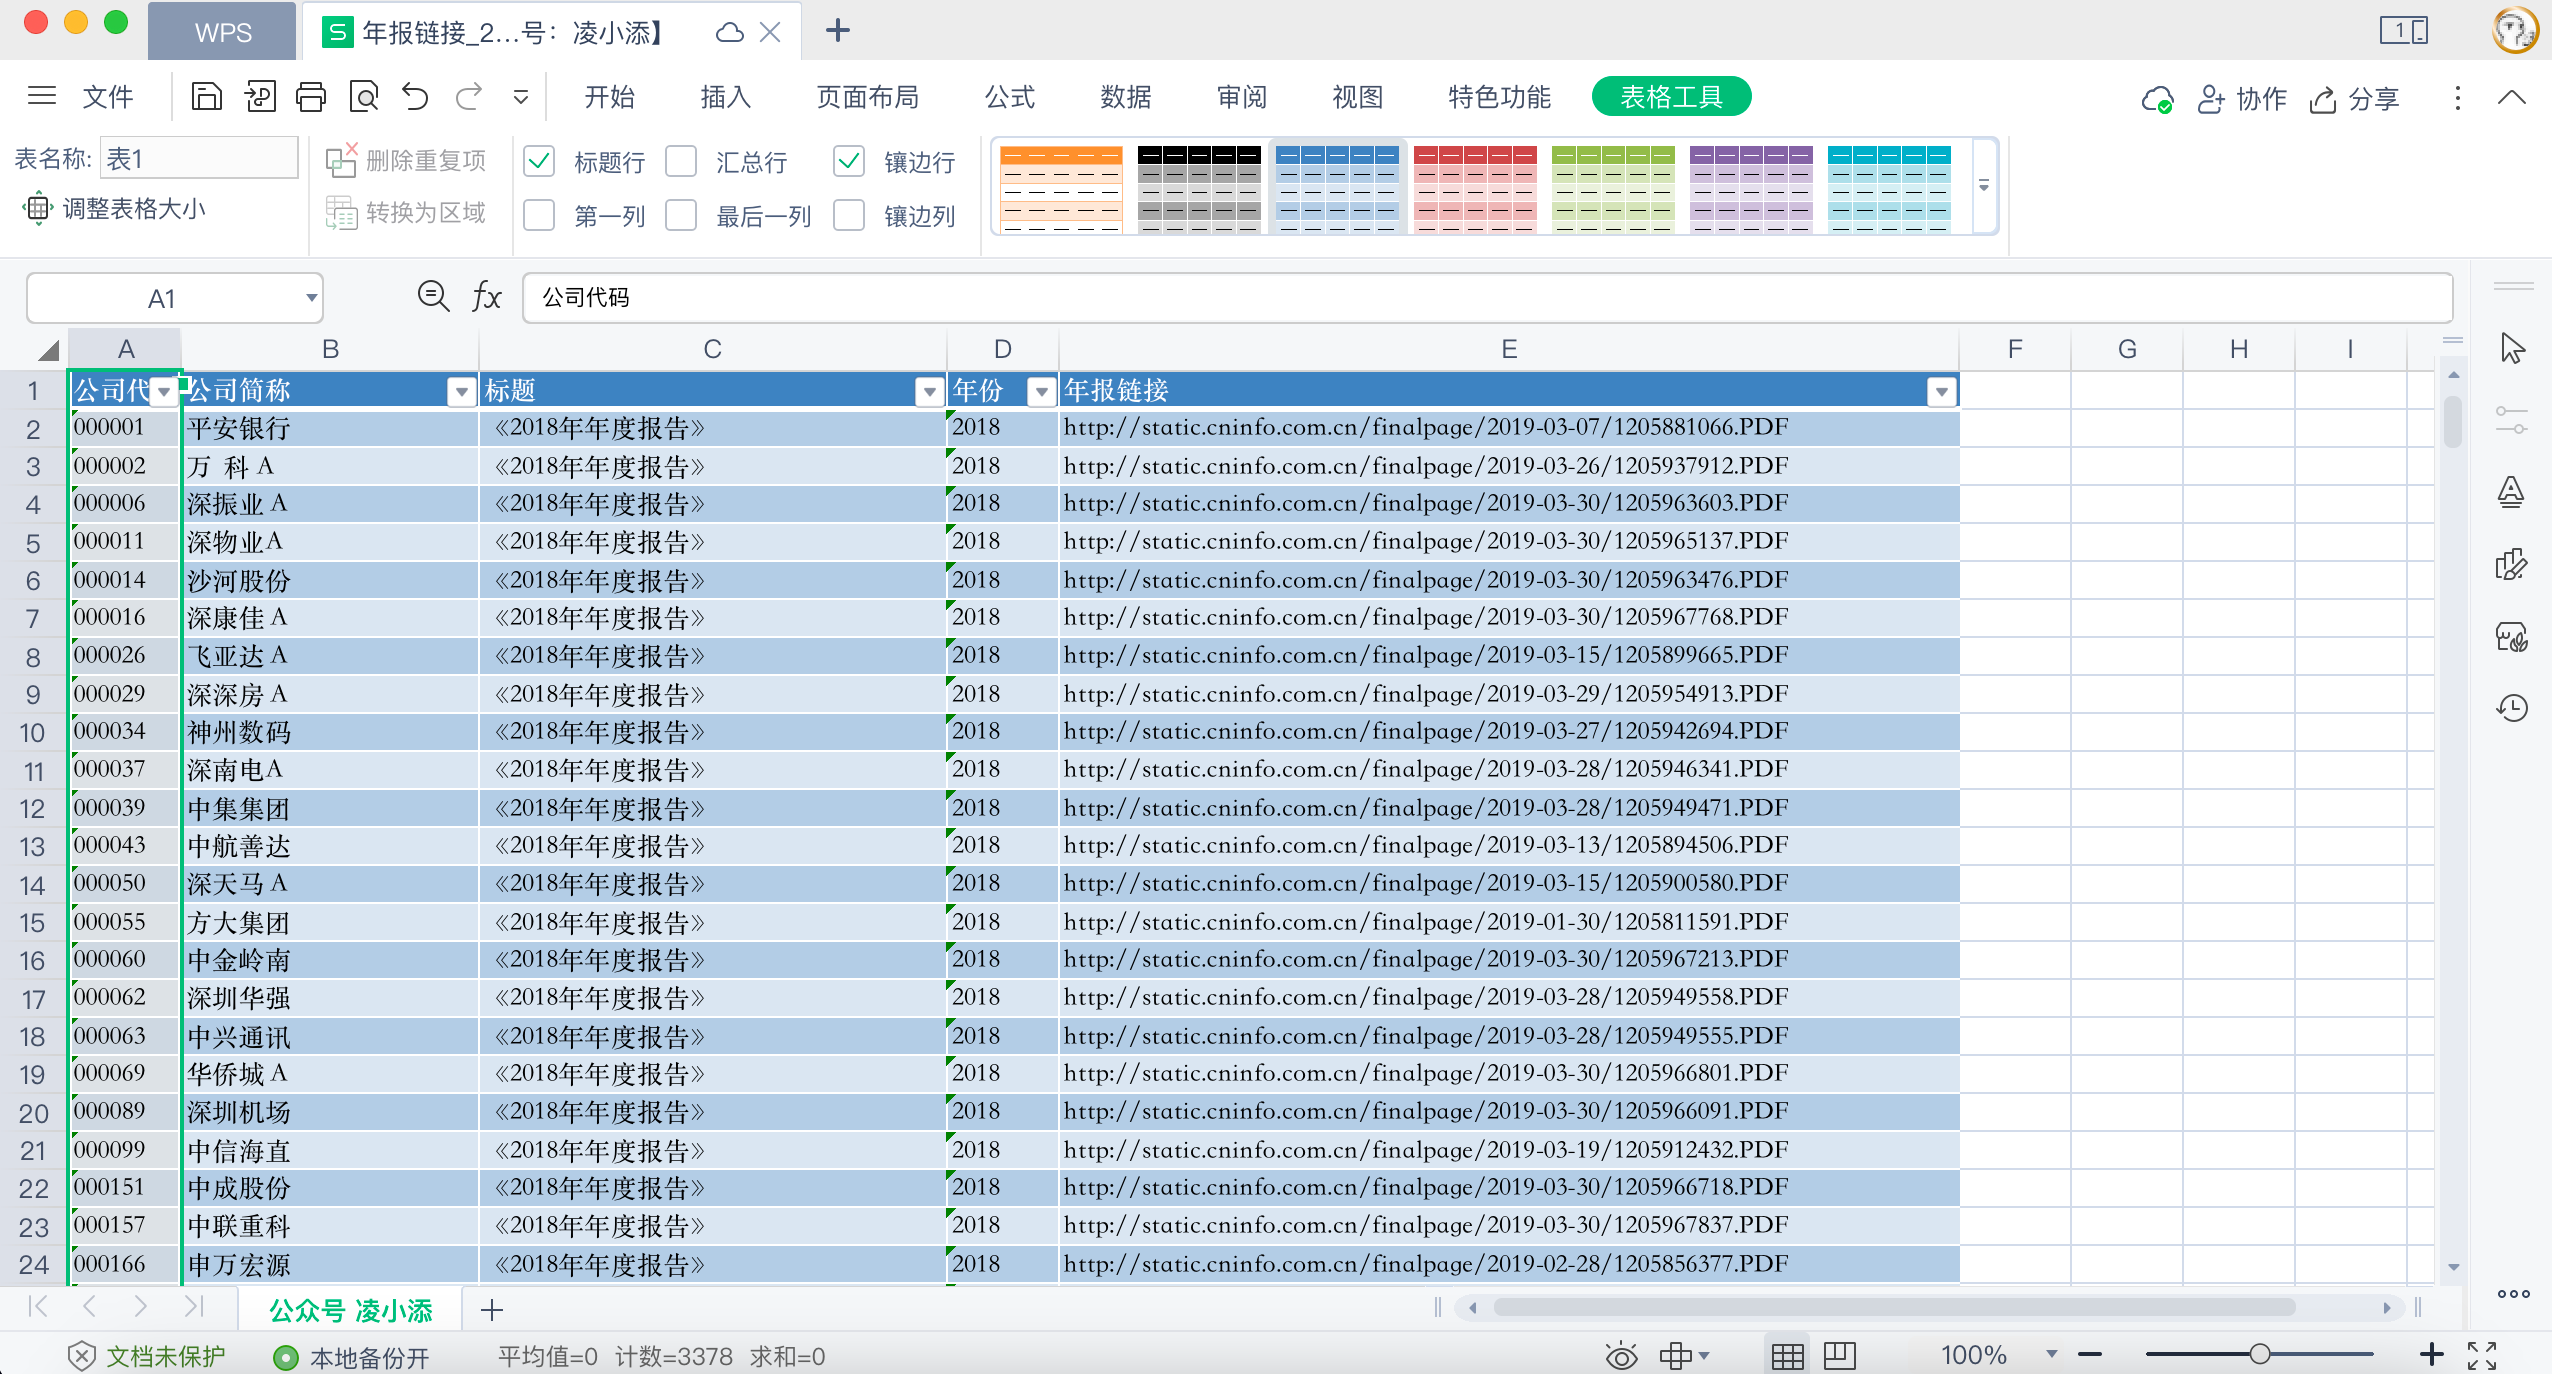Viewport: 2552px width, 1374px height.
Task: Click the sidebar three dots more icon
Action: click(x=2513, y=1294)
